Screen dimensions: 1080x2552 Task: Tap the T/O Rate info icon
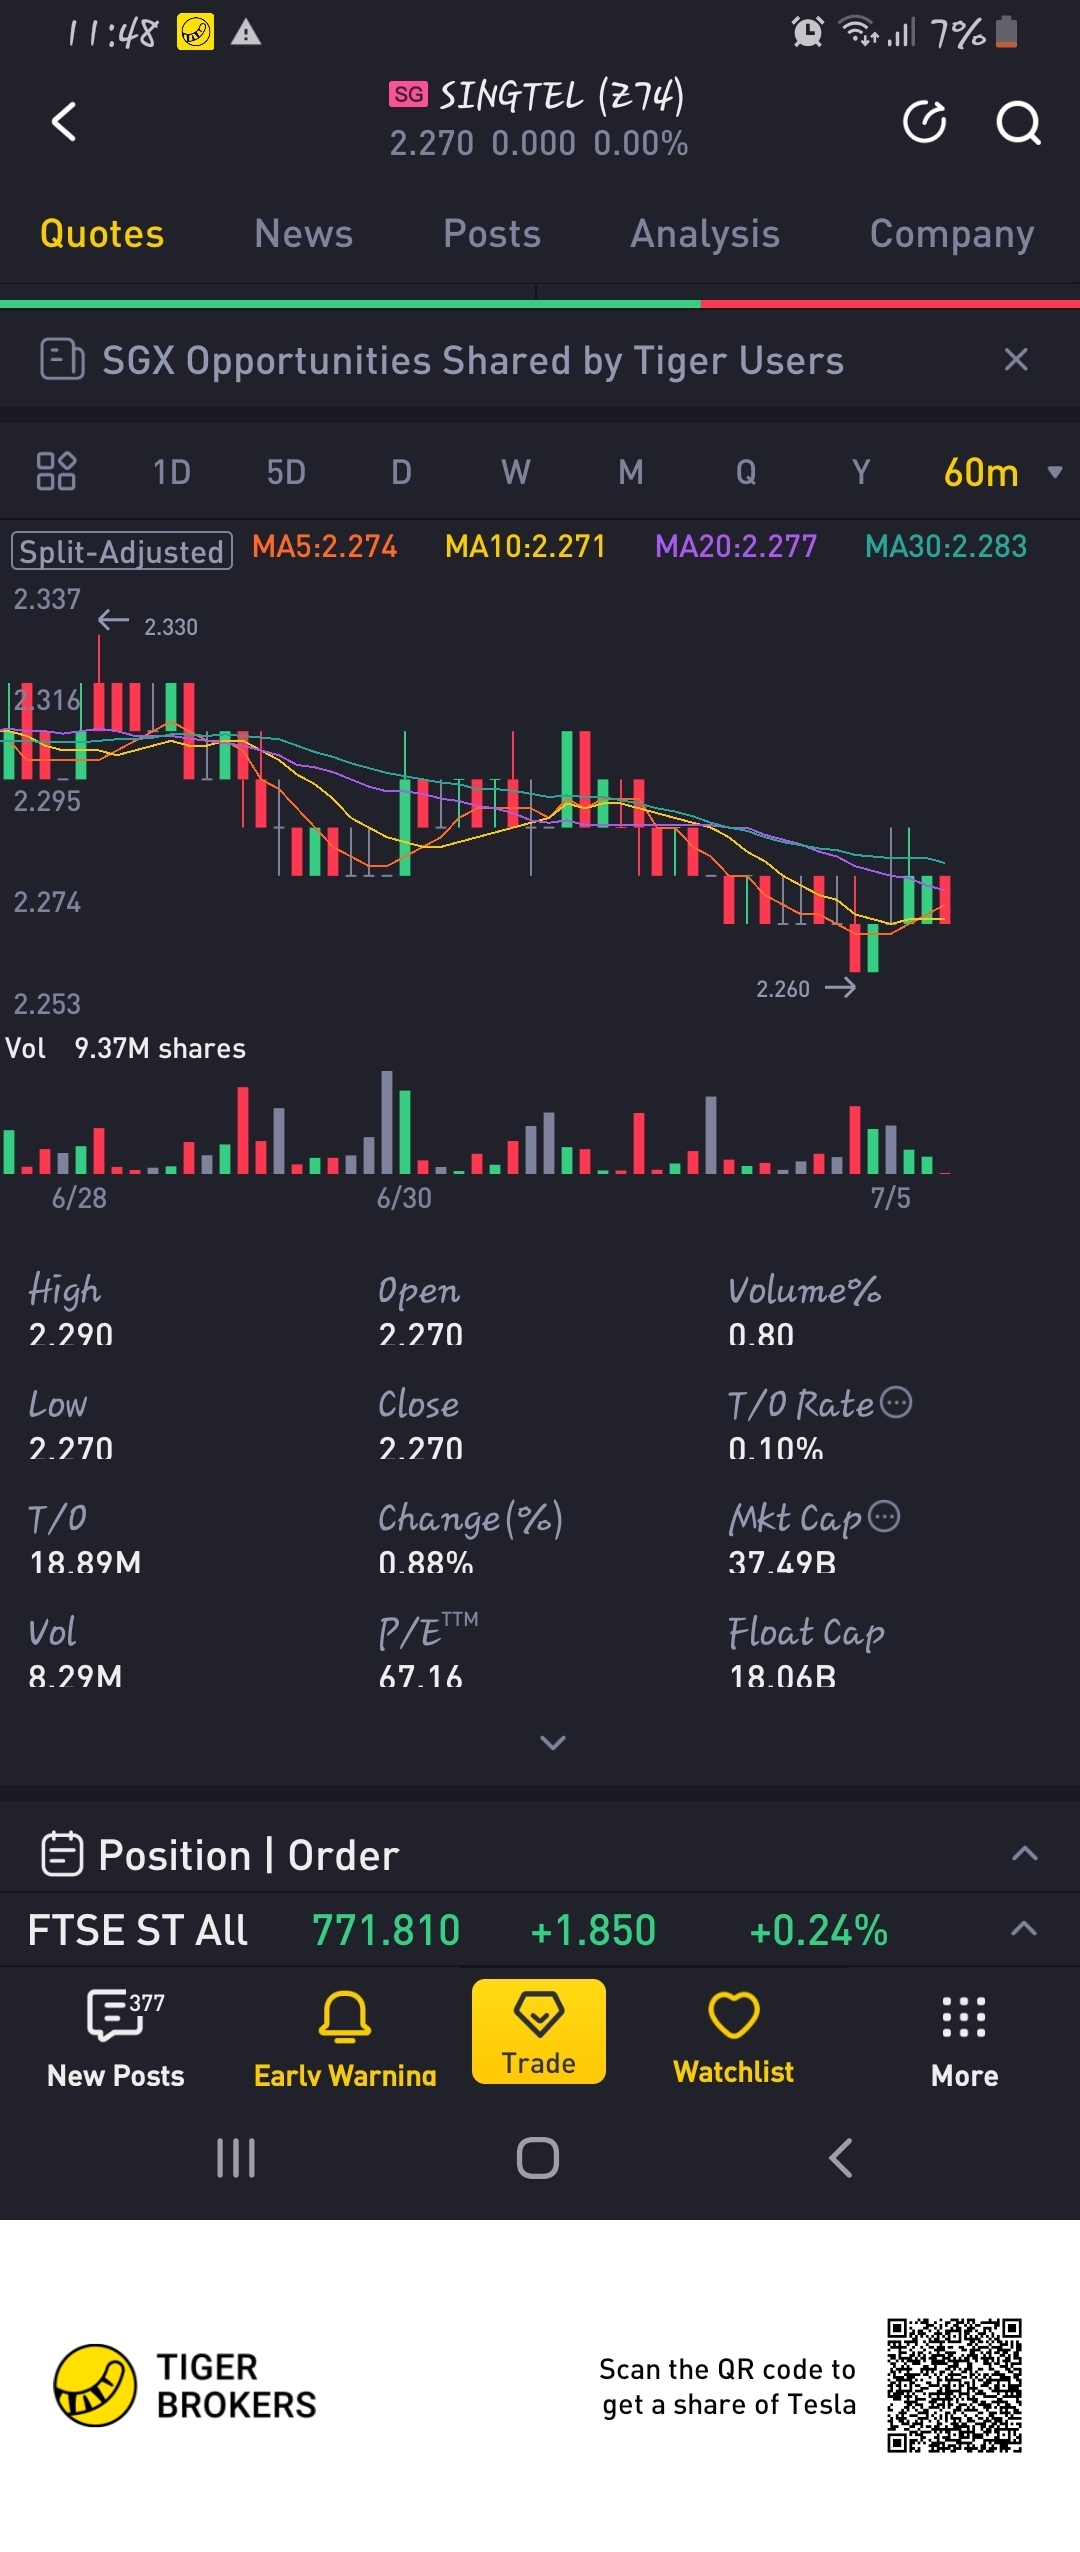(x=896, y=1403)
